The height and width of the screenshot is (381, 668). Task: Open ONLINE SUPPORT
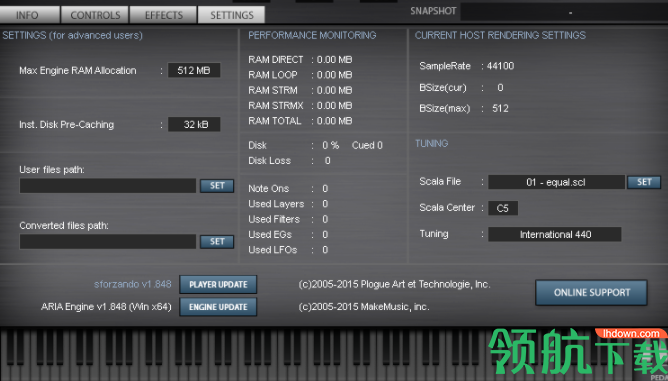point(591,292)
